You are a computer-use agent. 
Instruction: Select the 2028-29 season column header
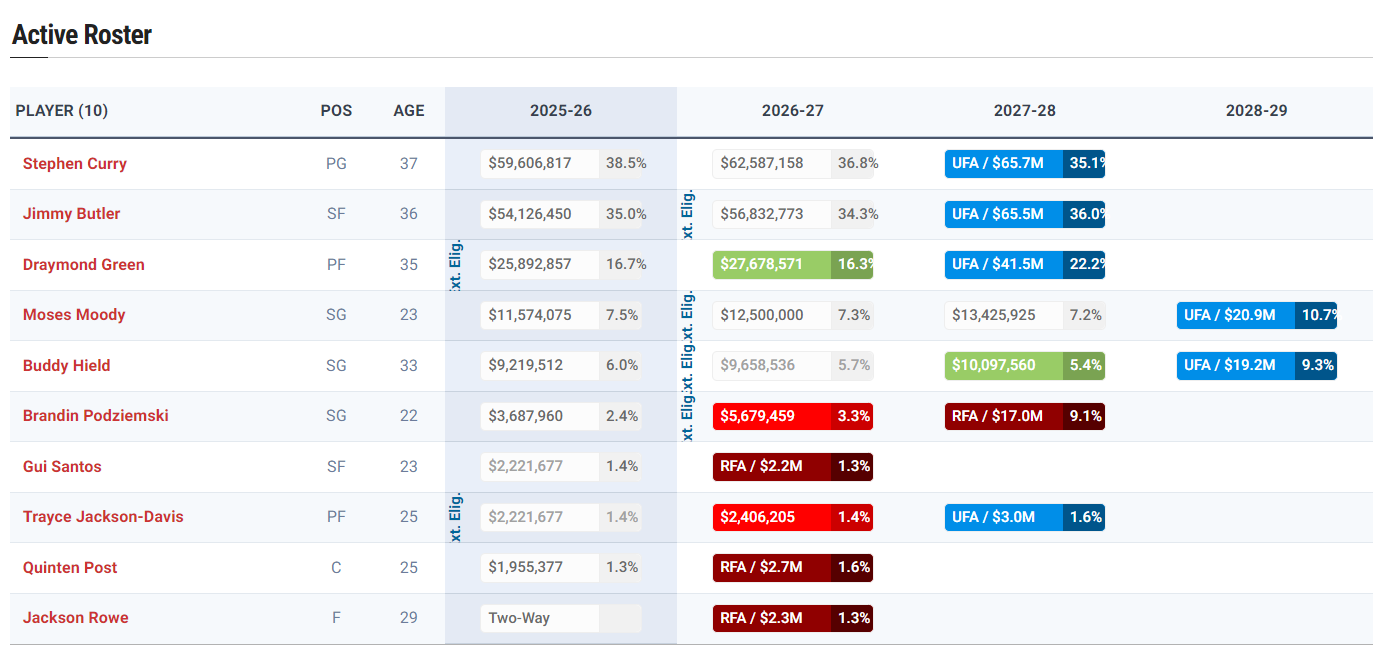pyautogui.click(x=1257, y=111)
